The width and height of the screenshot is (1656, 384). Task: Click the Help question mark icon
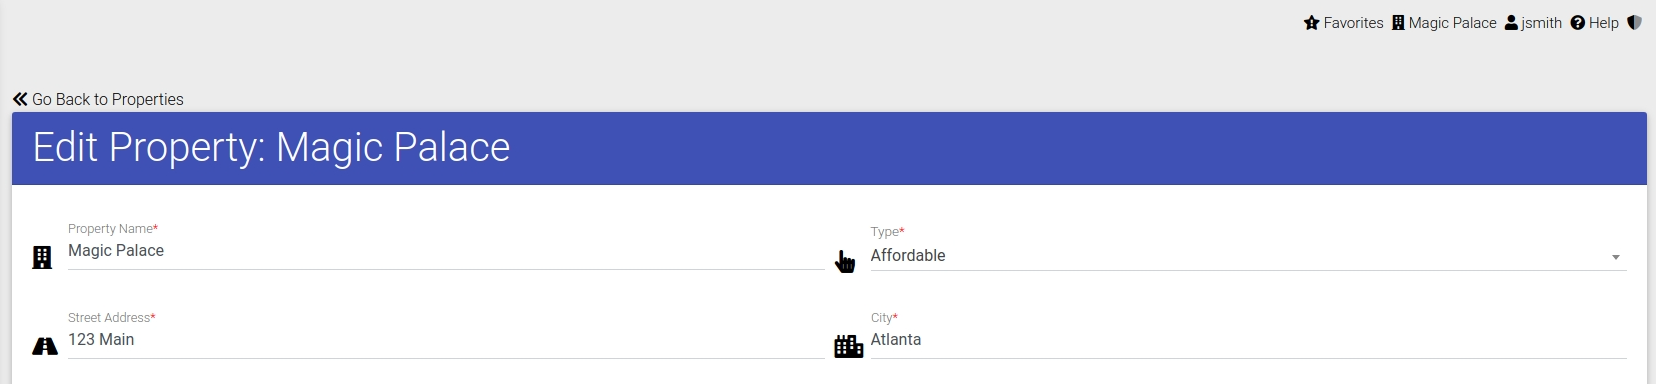point(1578,23)
